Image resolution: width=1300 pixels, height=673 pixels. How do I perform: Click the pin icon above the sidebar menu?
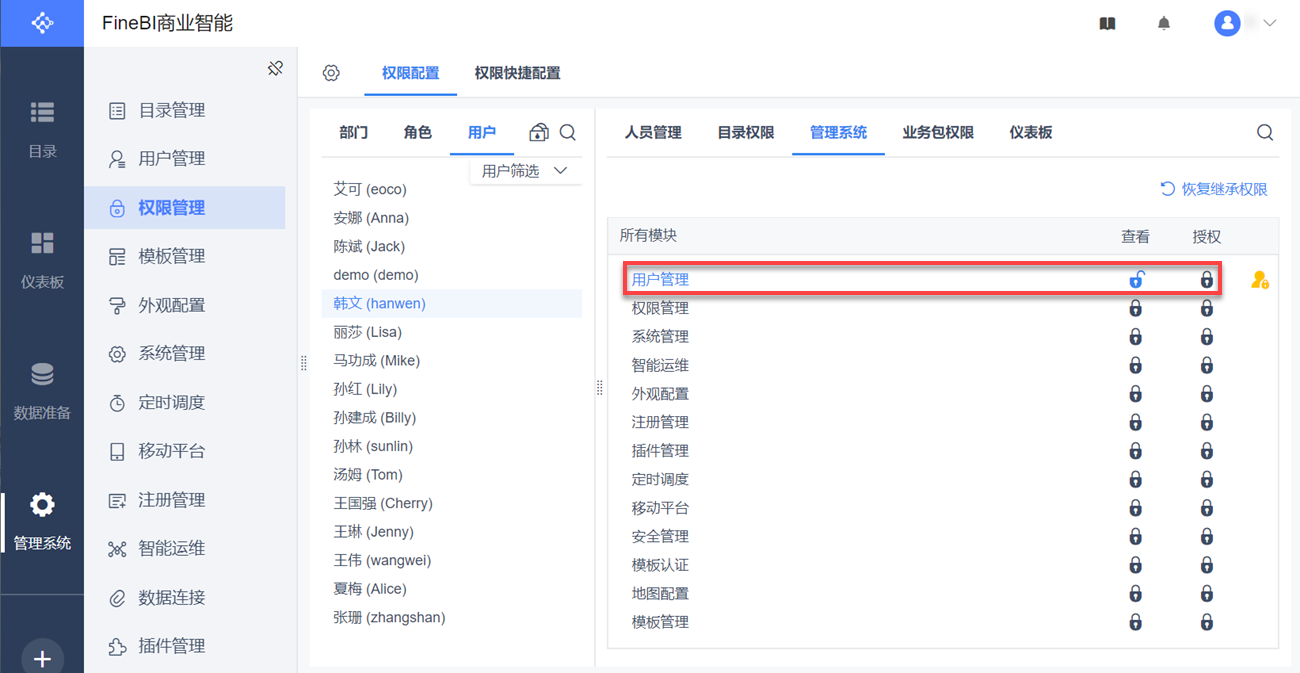point(275,68)
